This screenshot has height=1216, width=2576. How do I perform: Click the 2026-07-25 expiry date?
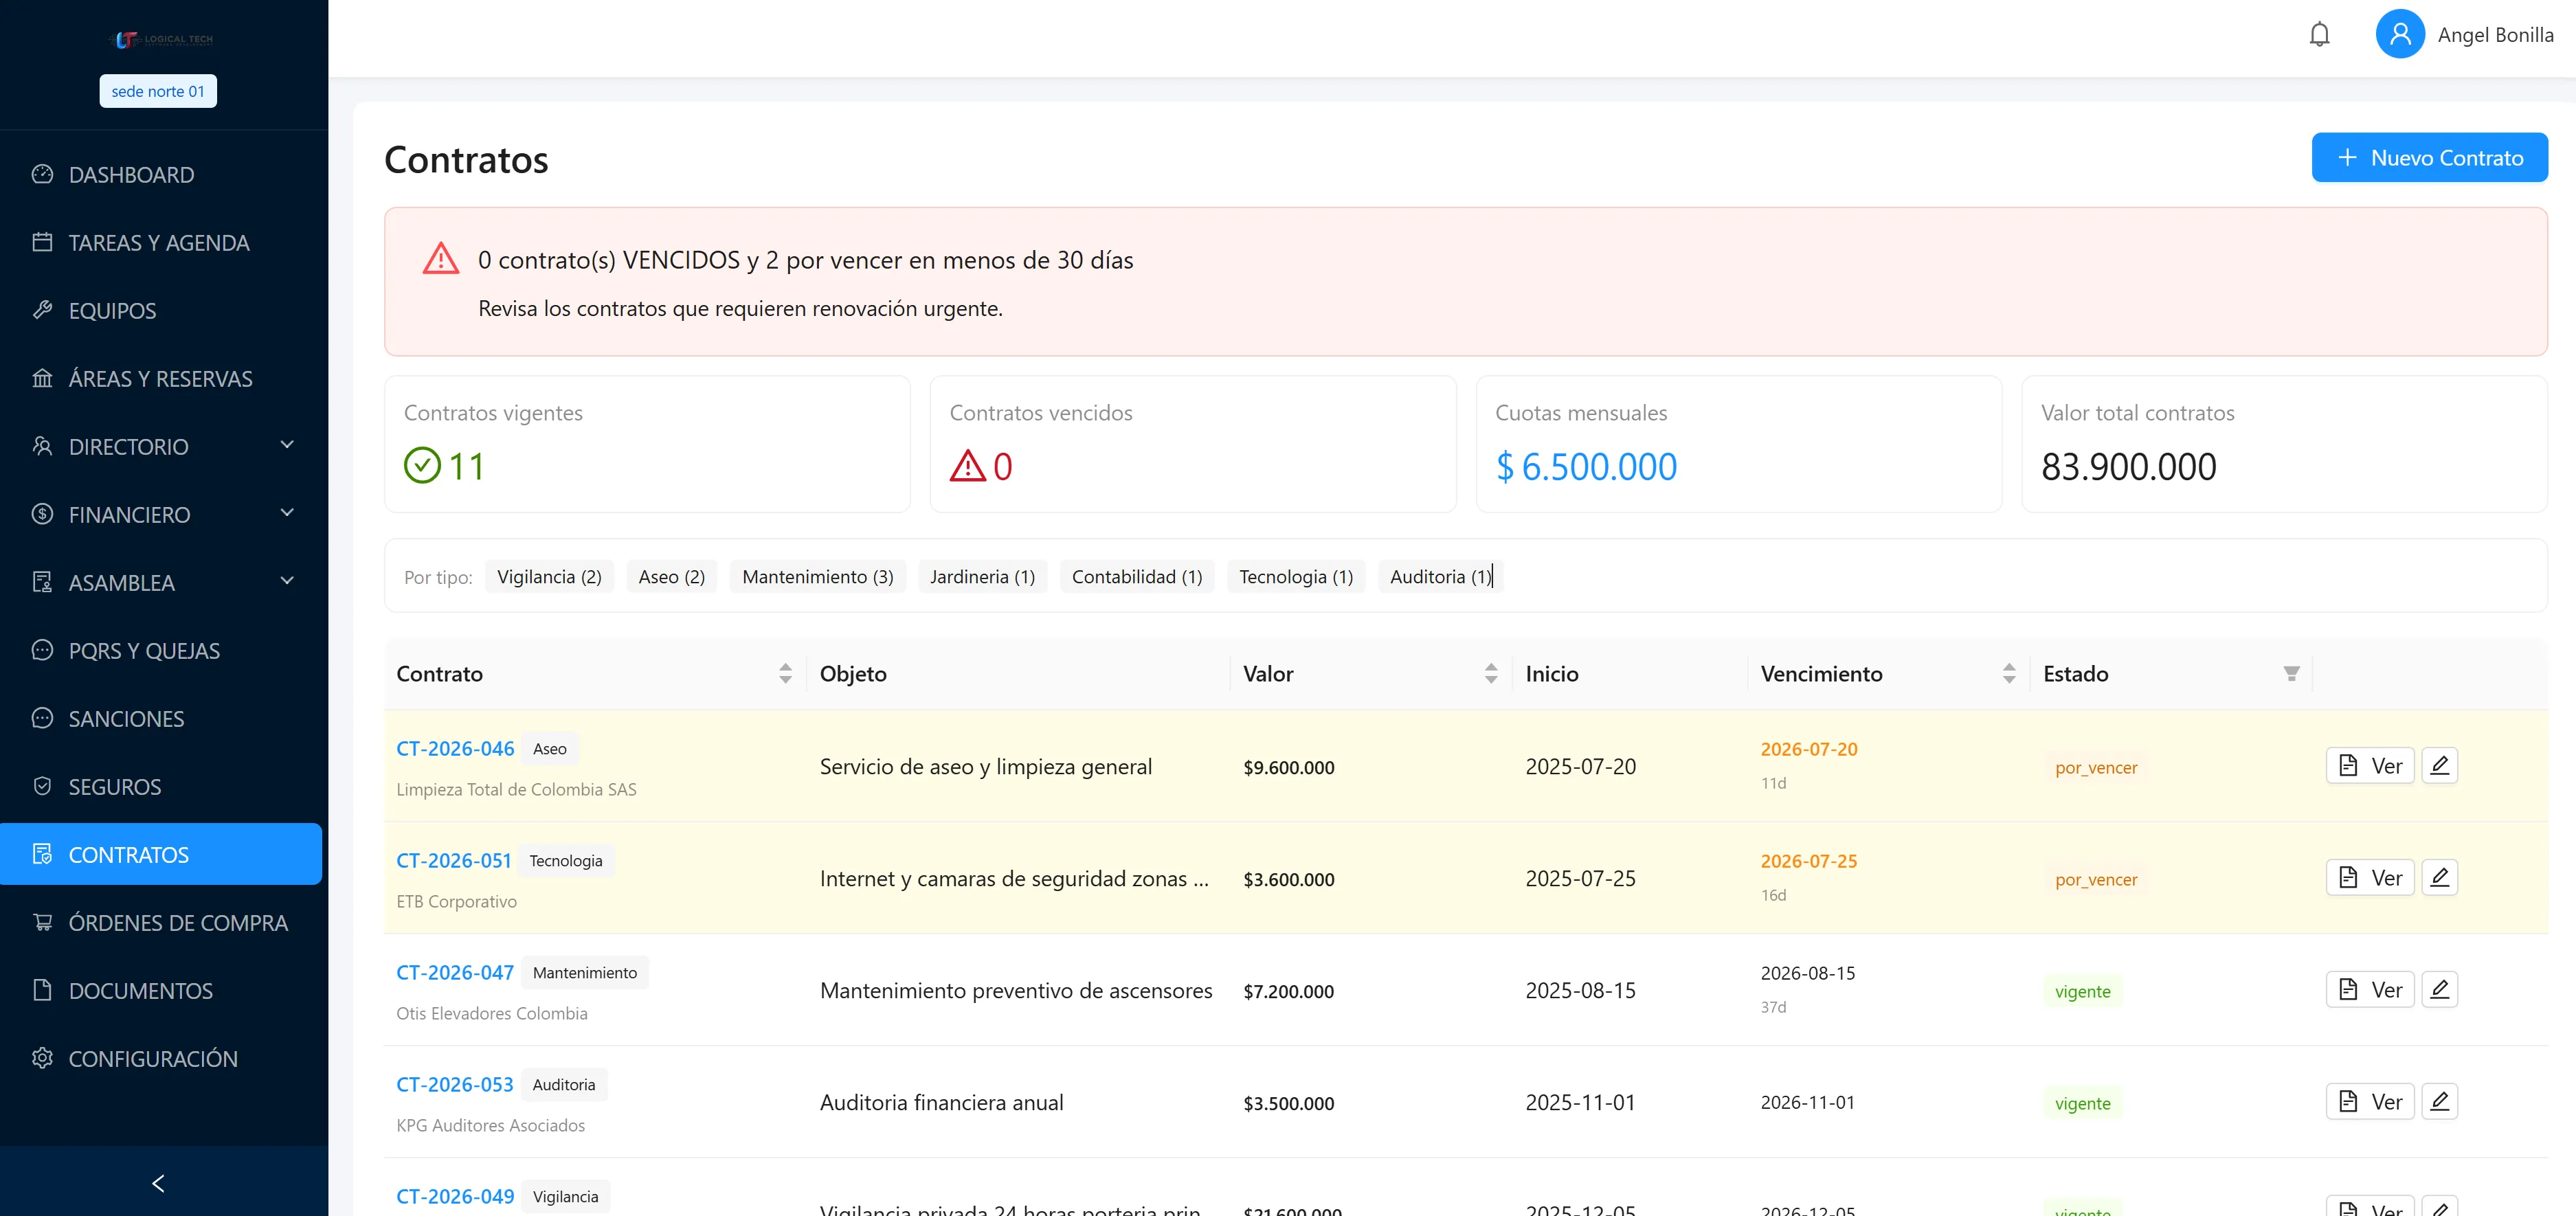point(1809,861)
